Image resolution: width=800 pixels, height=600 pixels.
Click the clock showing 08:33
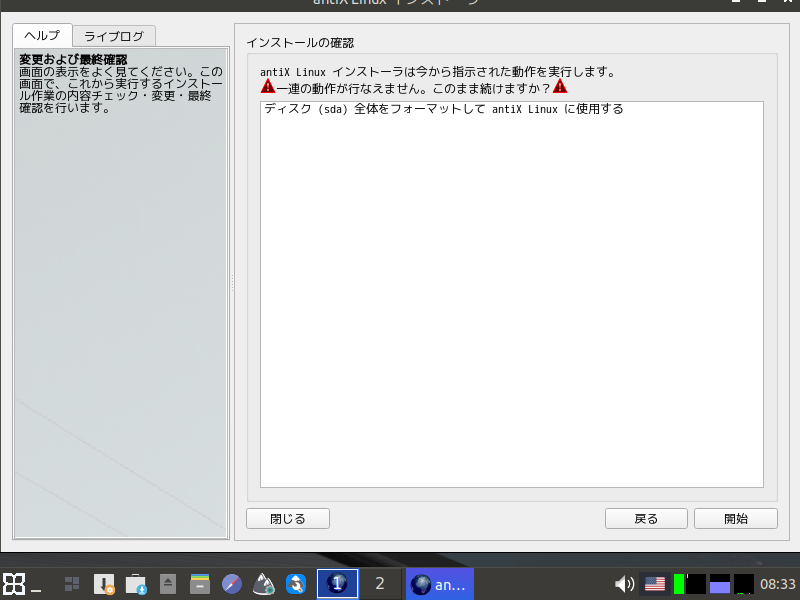(x=778, y=584)
